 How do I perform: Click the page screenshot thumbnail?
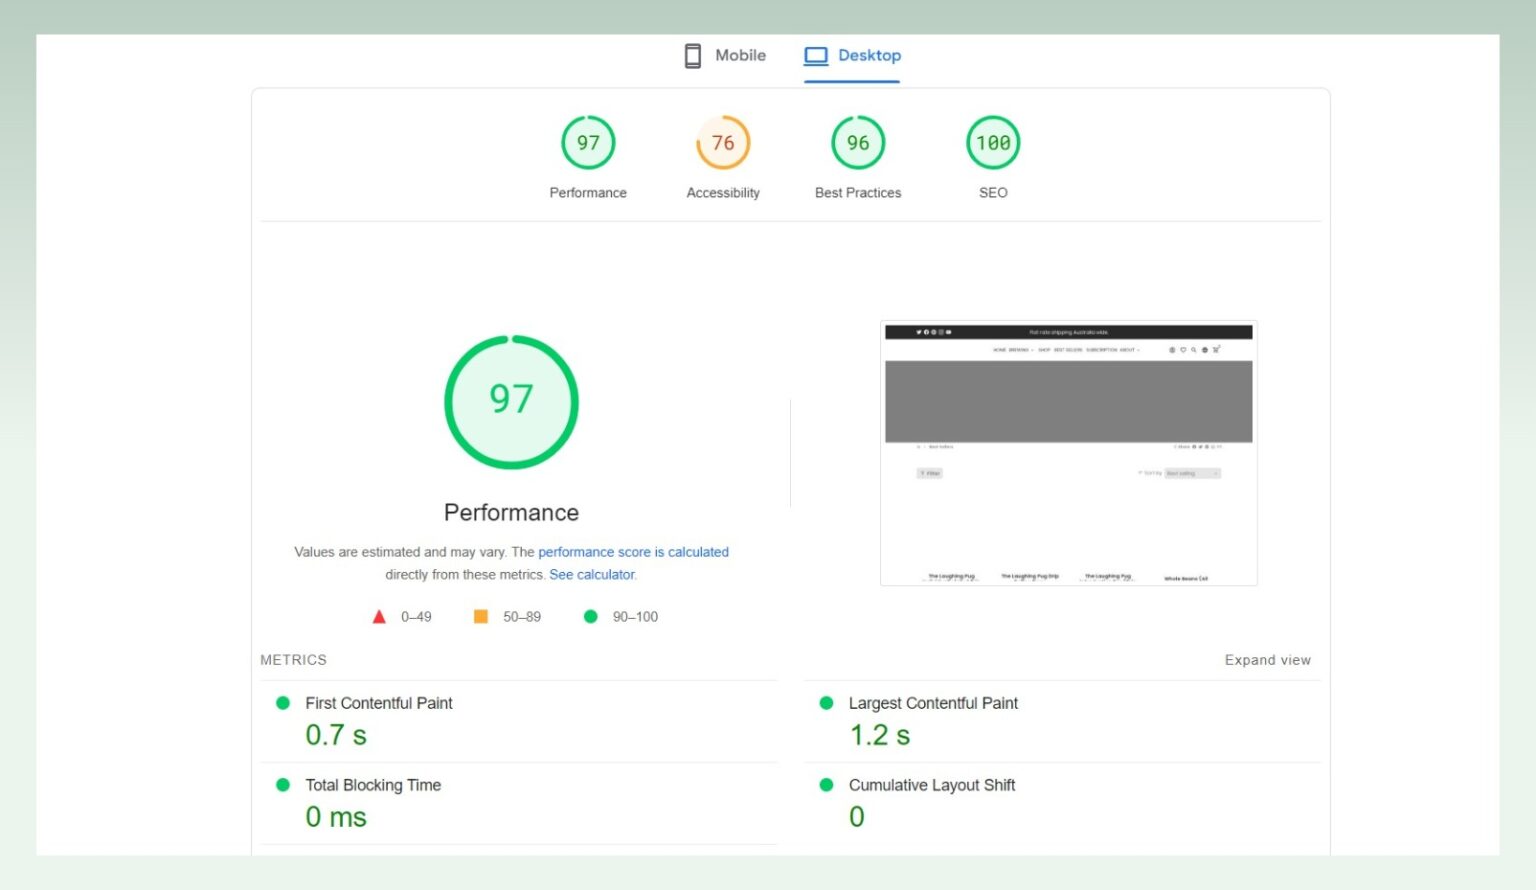pyautogui.click(x=1069, y=453)
